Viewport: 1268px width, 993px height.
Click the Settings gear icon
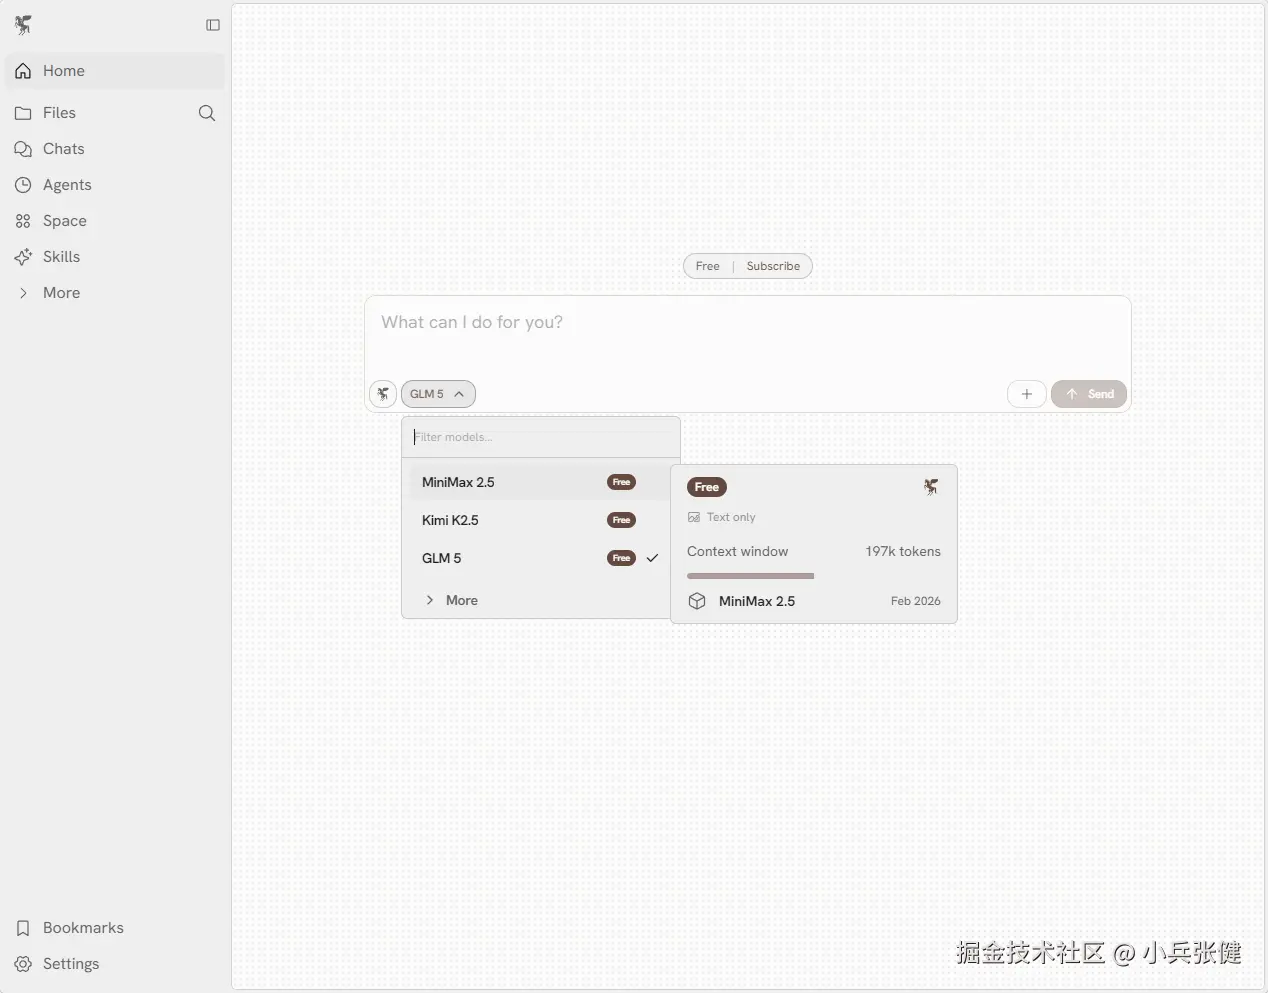point(23,964)
